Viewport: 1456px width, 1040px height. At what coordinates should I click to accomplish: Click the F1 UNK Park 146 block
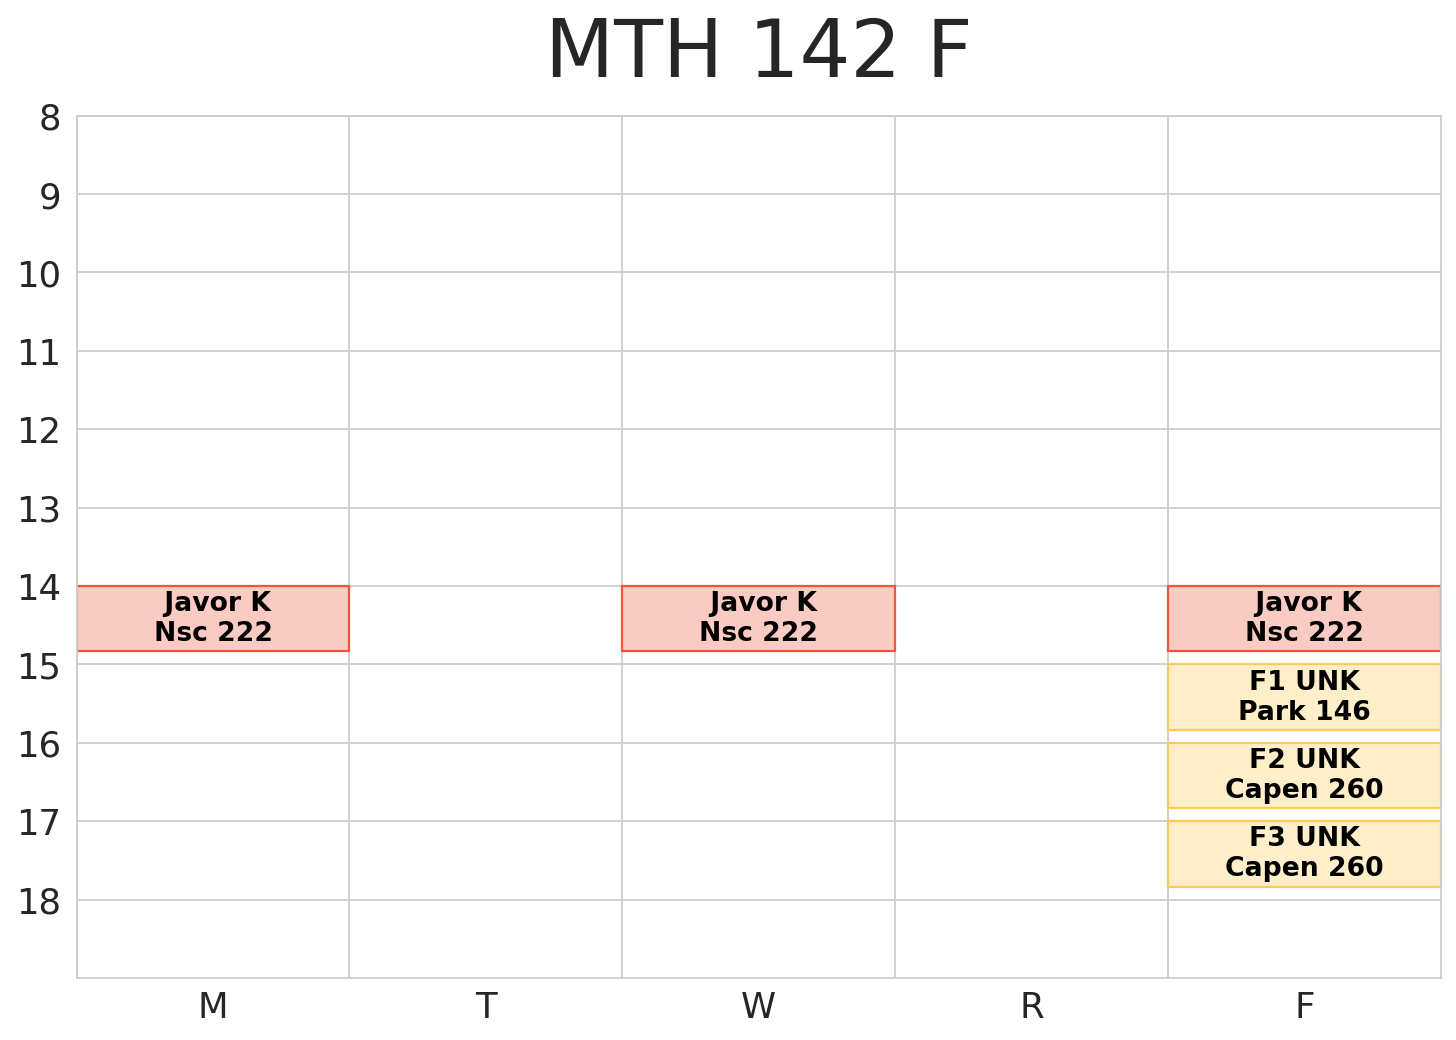(x=1304, y=697)
